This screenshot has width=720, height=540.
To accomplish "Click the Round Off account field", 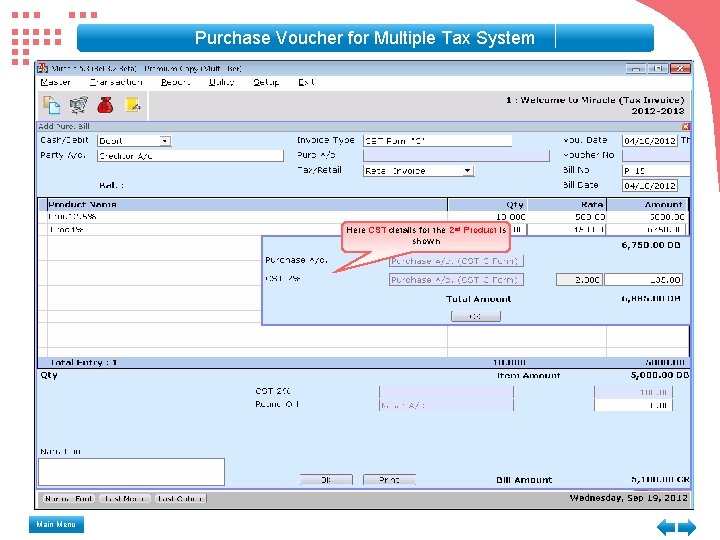I will pyautogui.click(x=446, y=405).
